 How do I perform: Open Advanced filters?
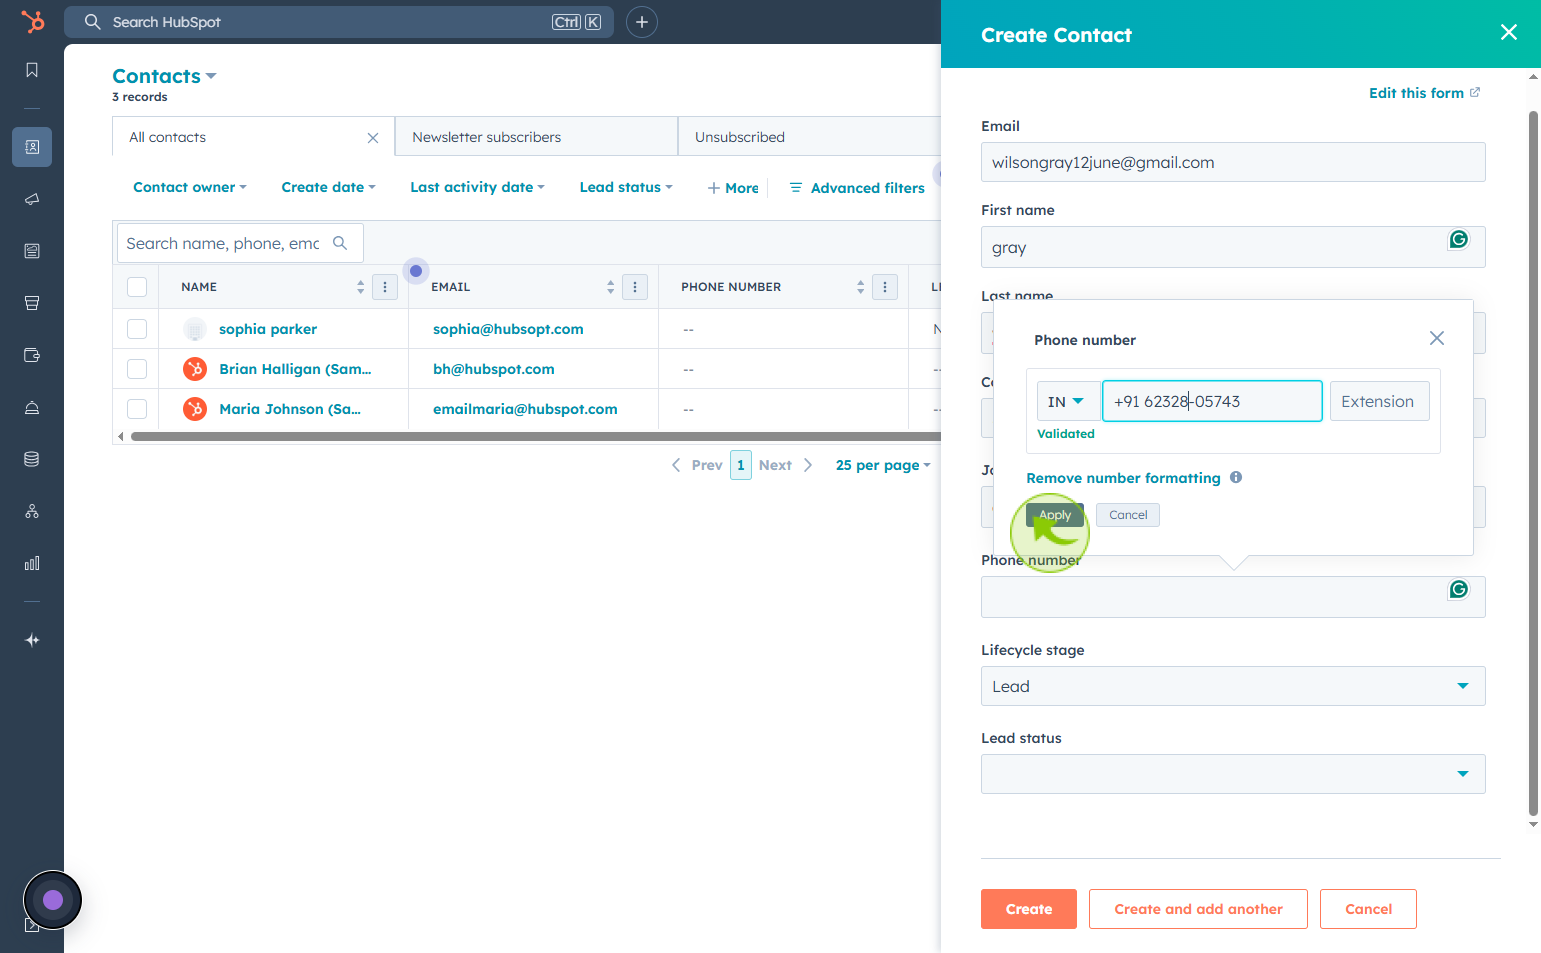pyautogui.click(x=857, y=188)
